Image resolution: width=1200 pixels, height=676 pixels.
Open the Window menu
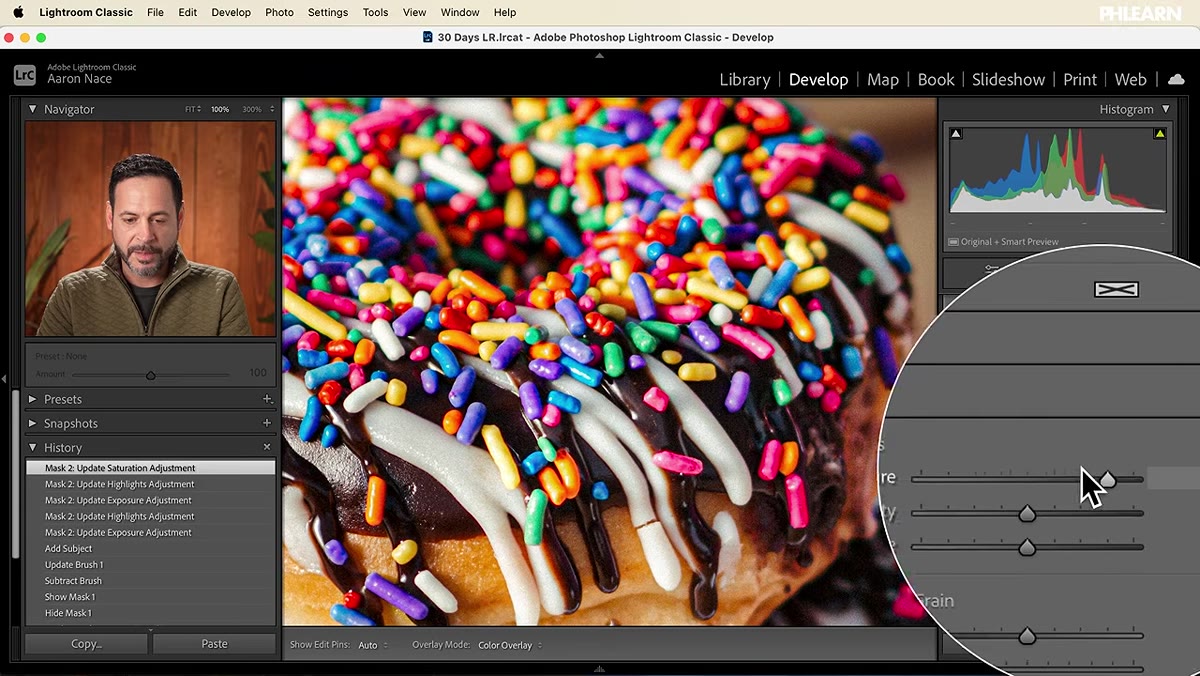point(460,12)
